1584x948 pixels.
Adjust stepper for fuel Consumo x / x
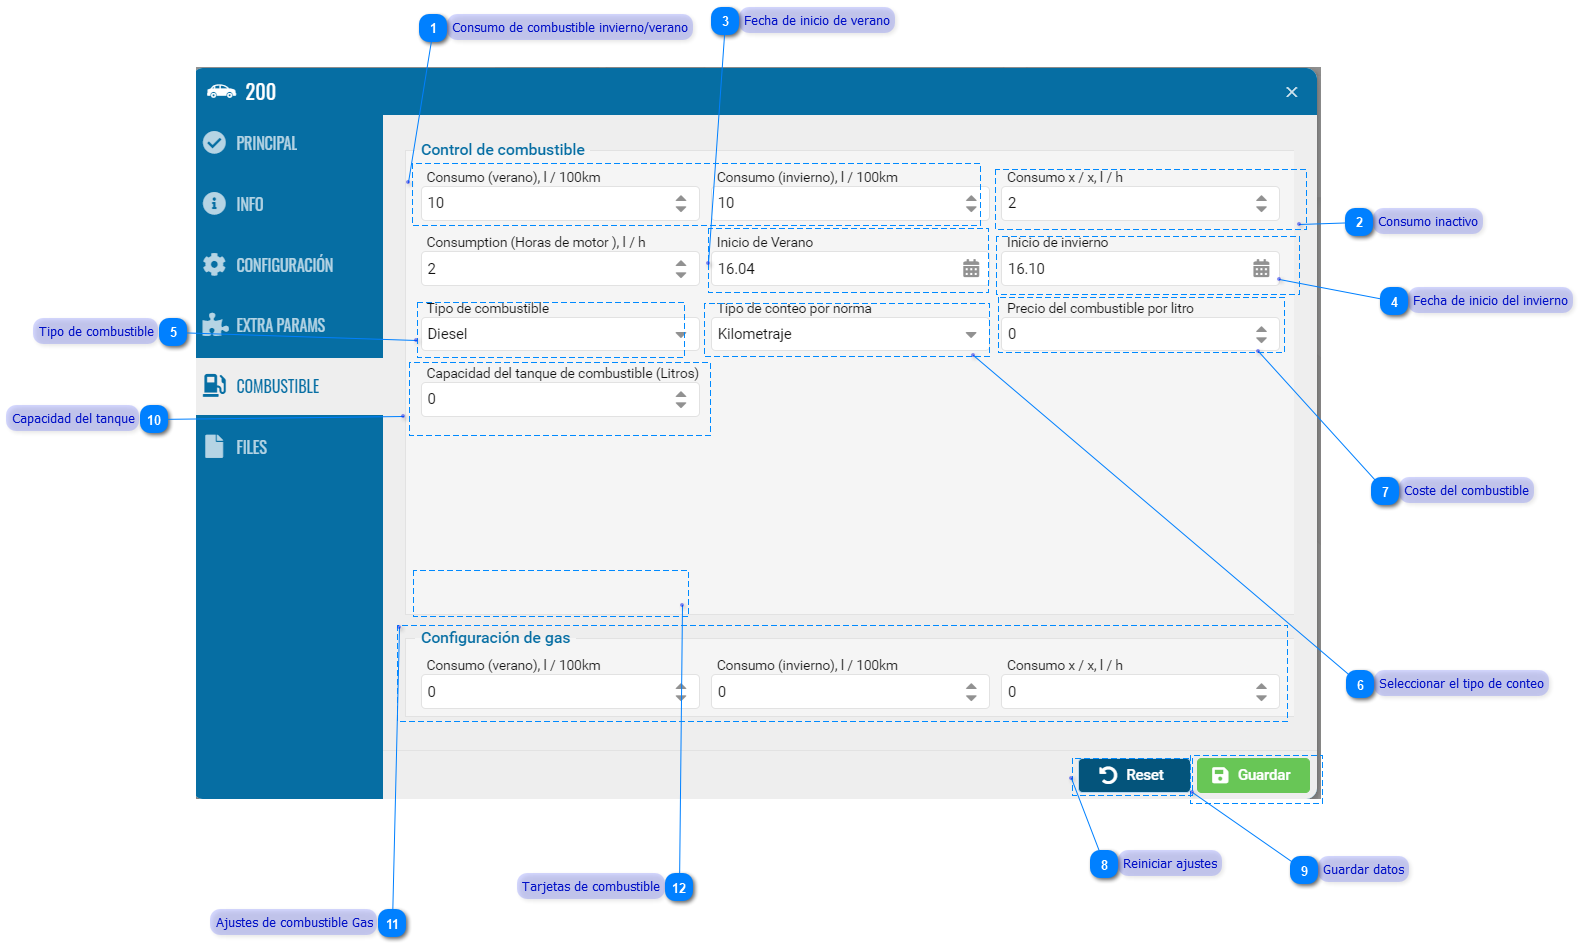coord(1261,203)
